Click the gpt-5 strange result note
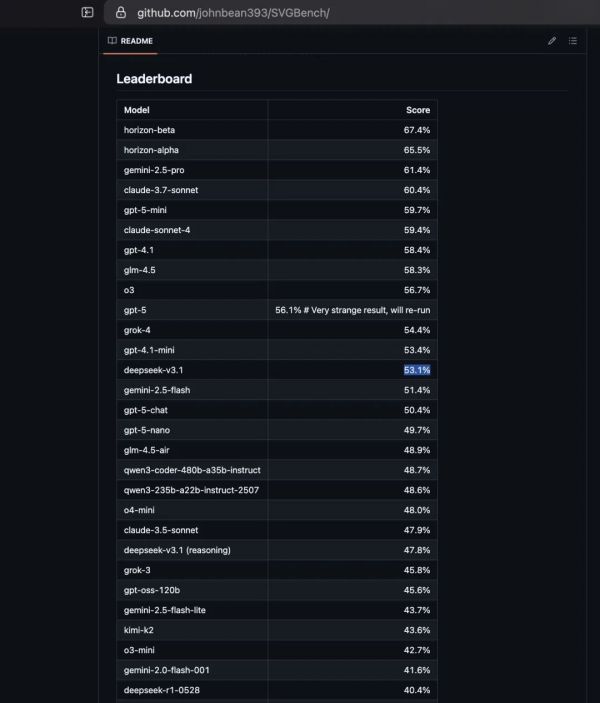 point(353,310)
